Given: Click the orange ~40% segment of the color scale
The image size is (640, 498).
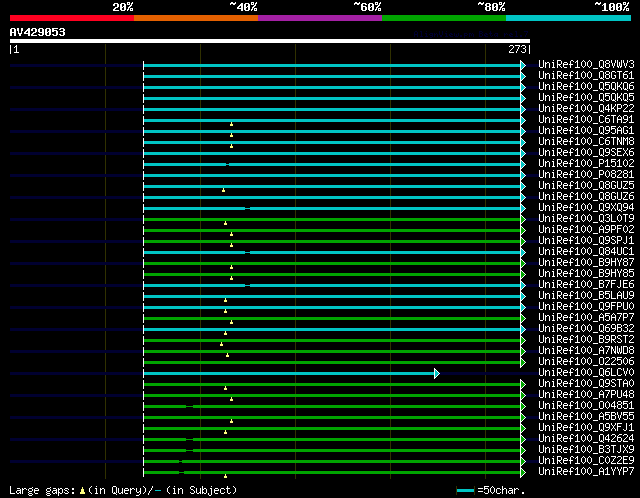Looking at the screenshot, I should tap(196, 18).
